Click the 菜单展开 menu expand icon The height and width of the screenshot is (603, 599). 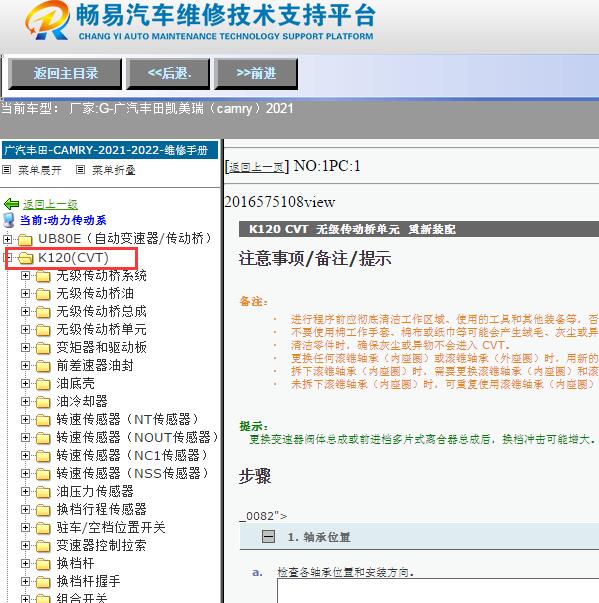(x=7, y=169)
